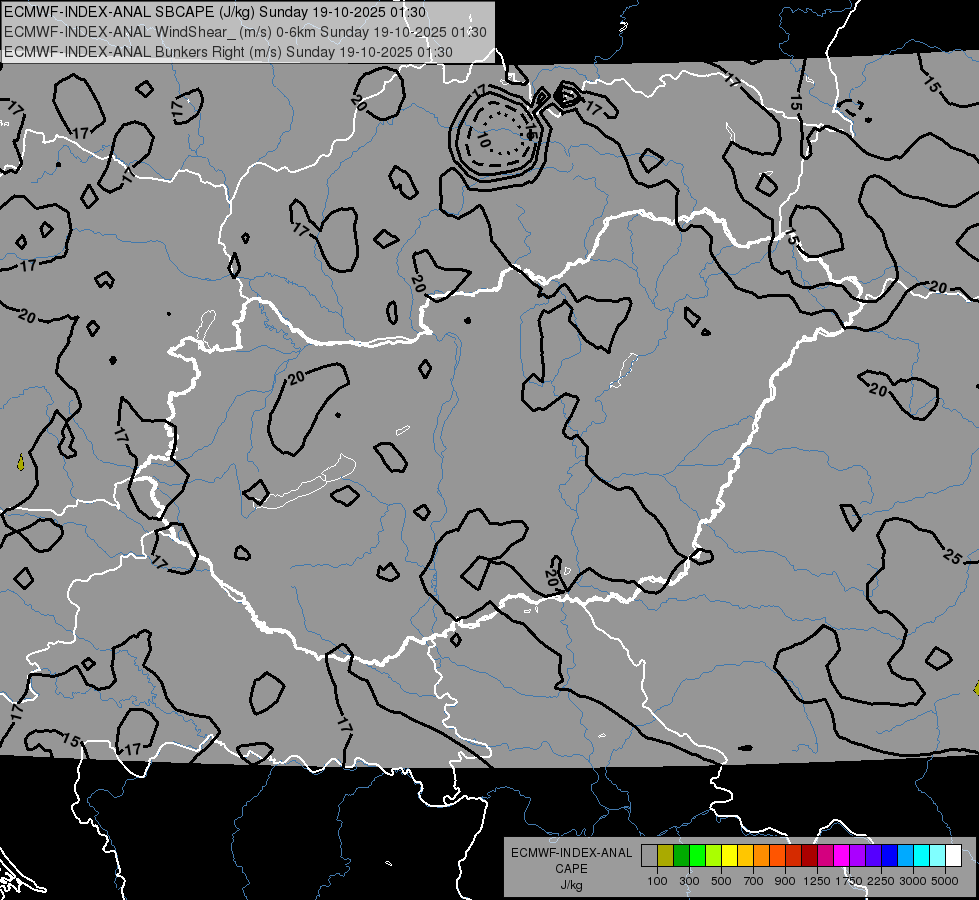Select the cyan legend swatch after 3000
Viewport: 979px width, 900px height.
coord(922,856)
